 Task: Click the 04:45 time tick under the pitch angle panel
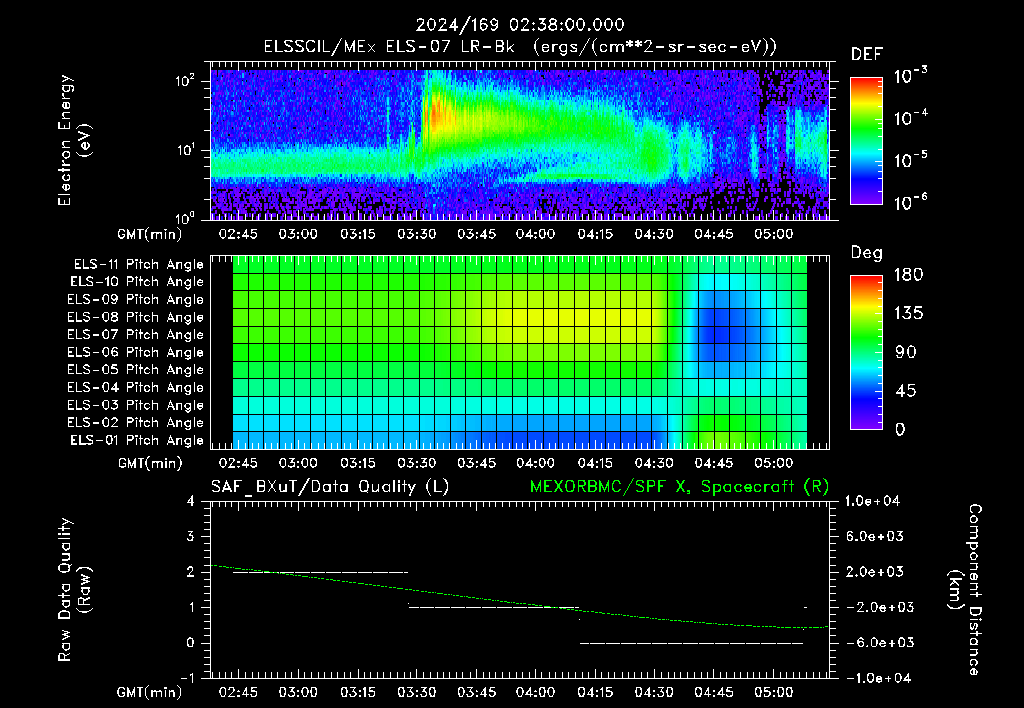(714, 463)
